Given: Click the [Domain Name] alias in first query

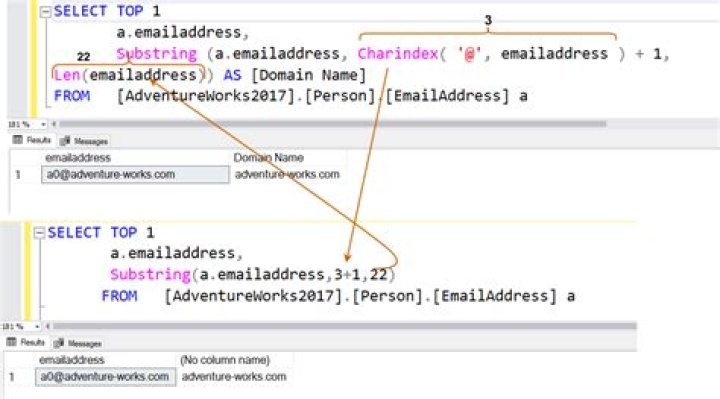Looking at the screenshot, I should 309,75.
